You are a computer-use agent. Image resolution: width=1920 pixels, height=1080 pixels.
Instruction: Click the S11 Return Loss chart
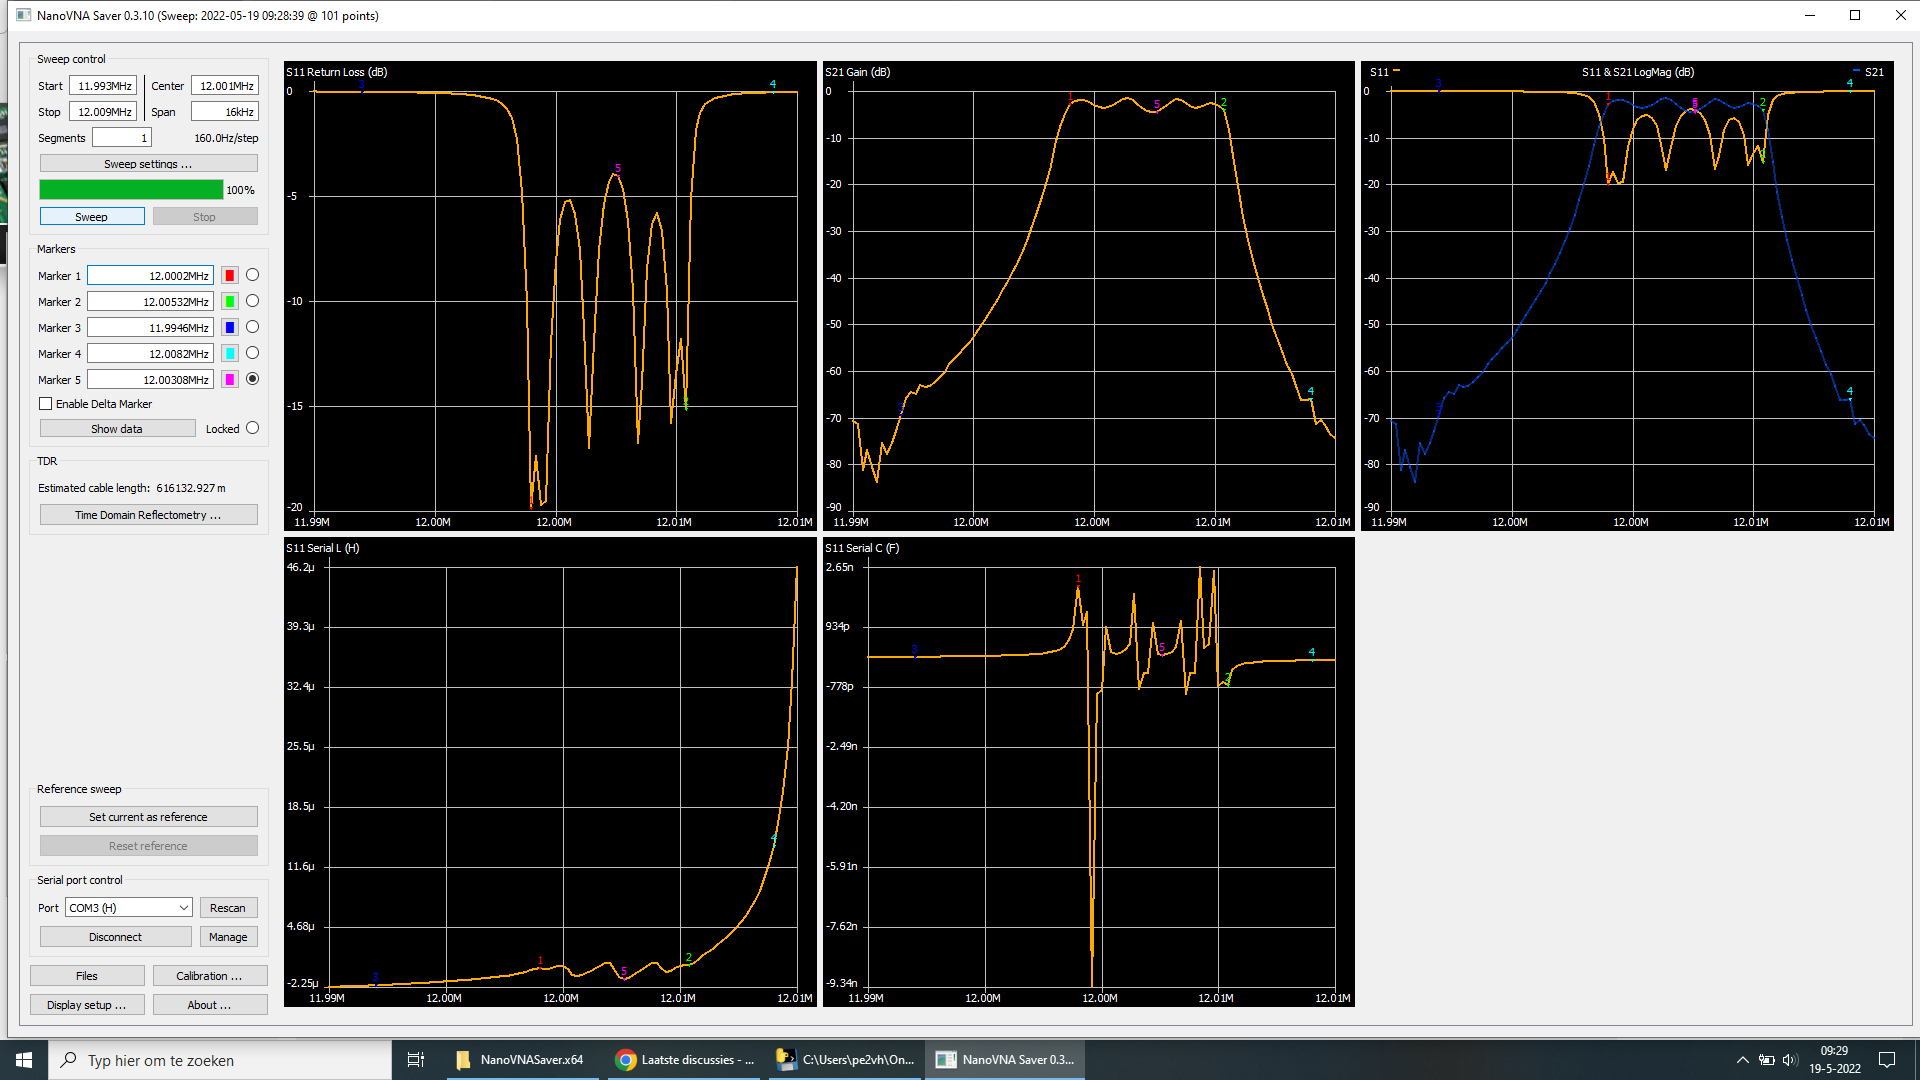tap(550, 296)
